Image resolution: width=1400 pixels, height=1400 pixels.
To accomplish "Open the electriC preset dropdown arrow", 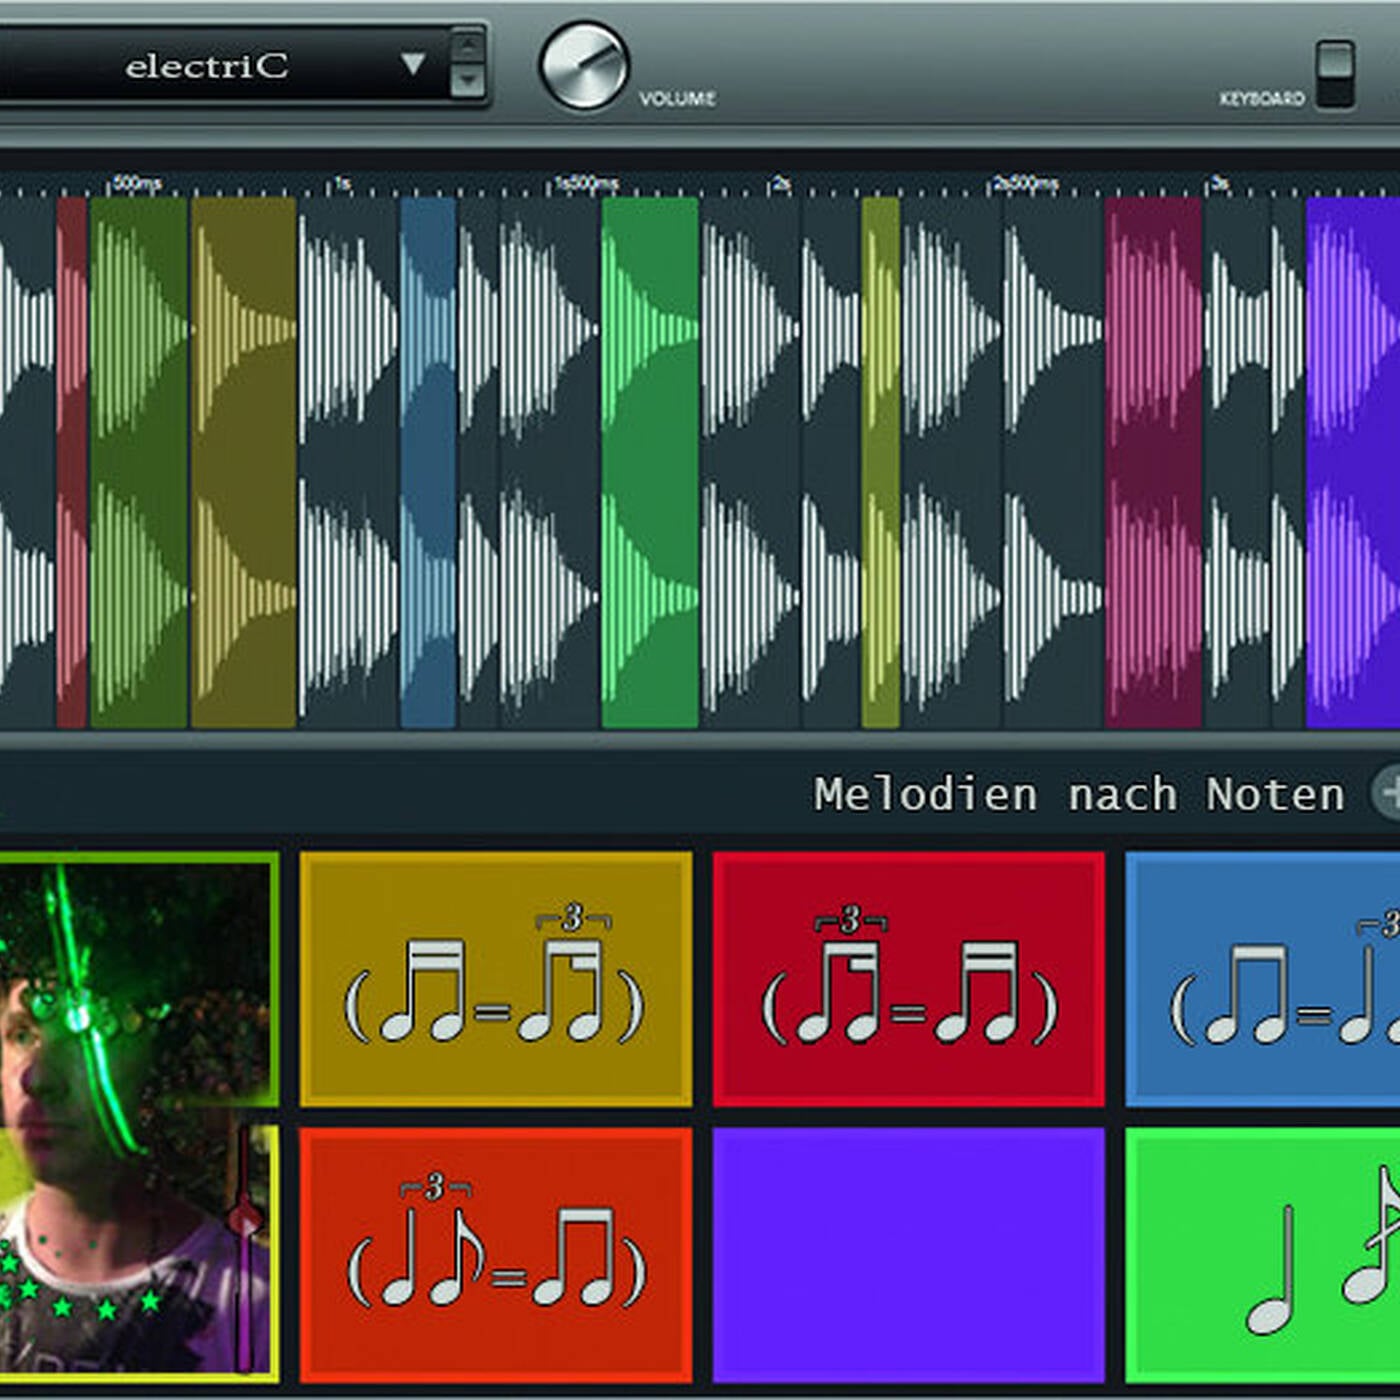I will tap(413, 65).
